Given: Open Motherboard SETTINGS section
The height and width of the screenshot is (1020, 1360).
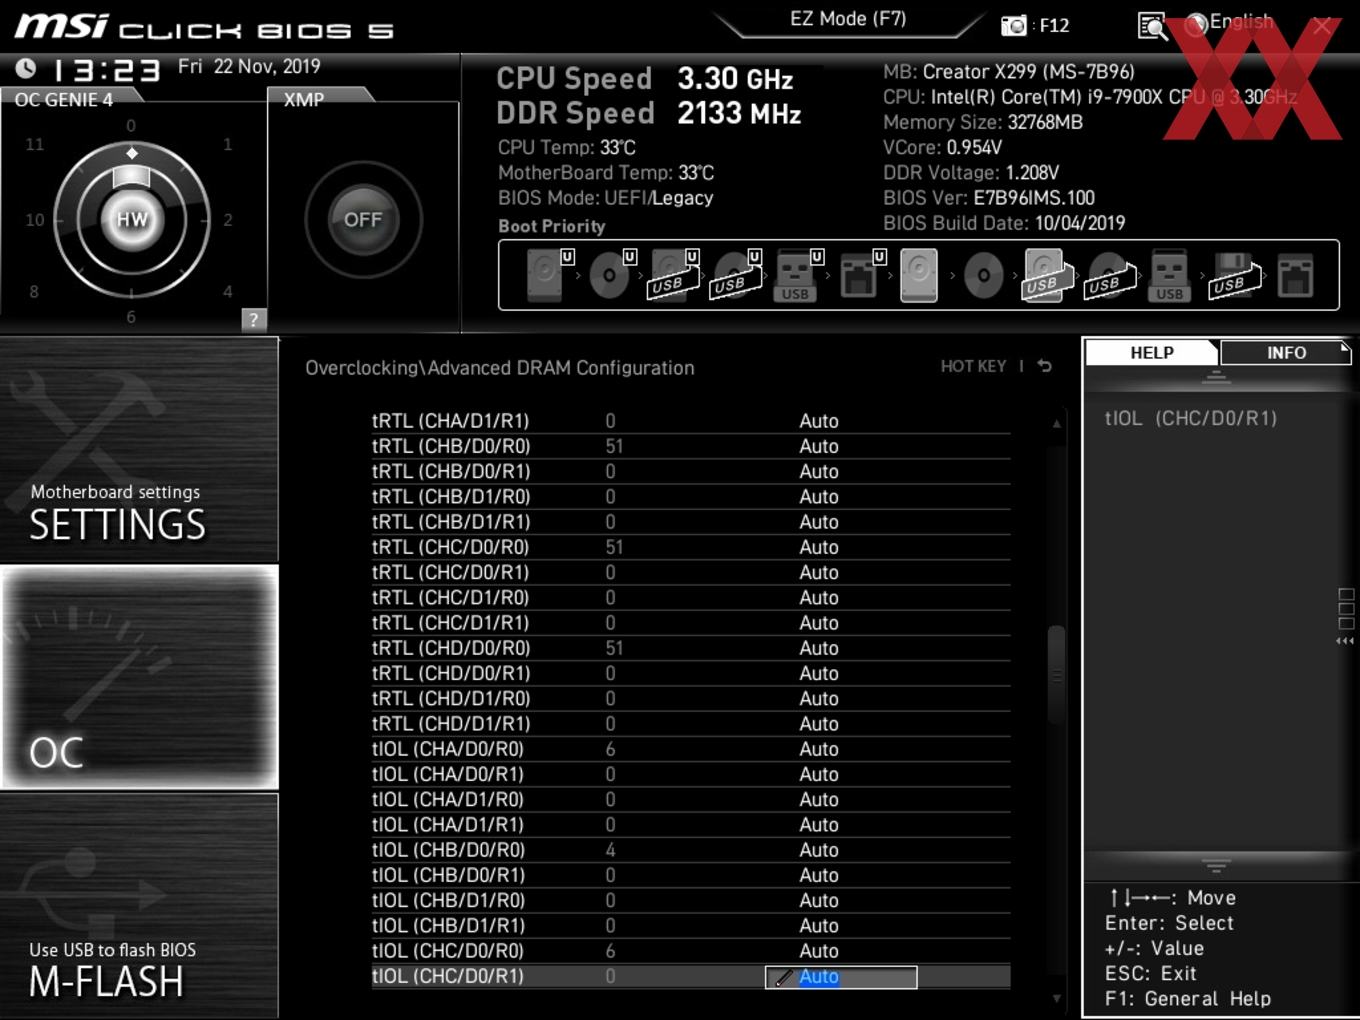Looking at the screenshot, I should coord(139,449).
